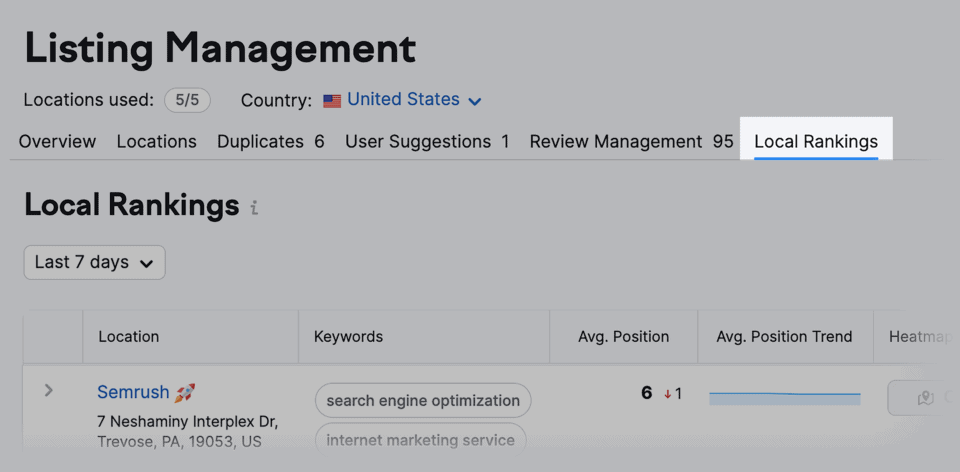960x472 pixels.
Task: Expand the Semrush location row
Action: (x=48, y=390)
